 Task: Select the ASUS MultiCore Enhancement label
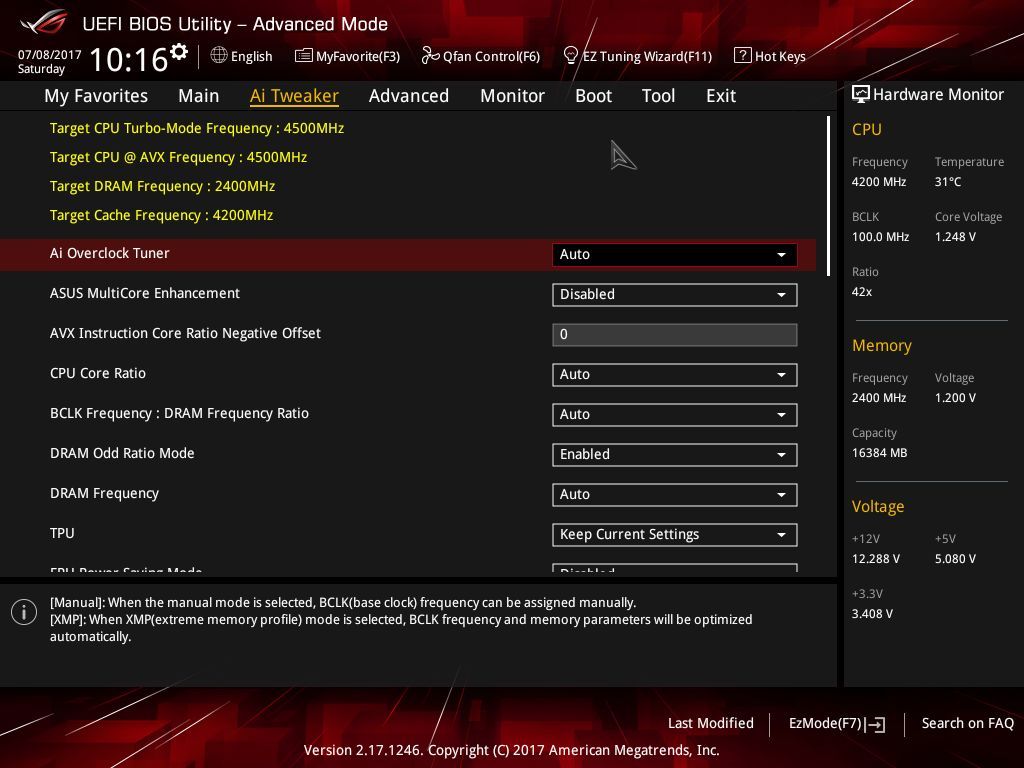145,293
